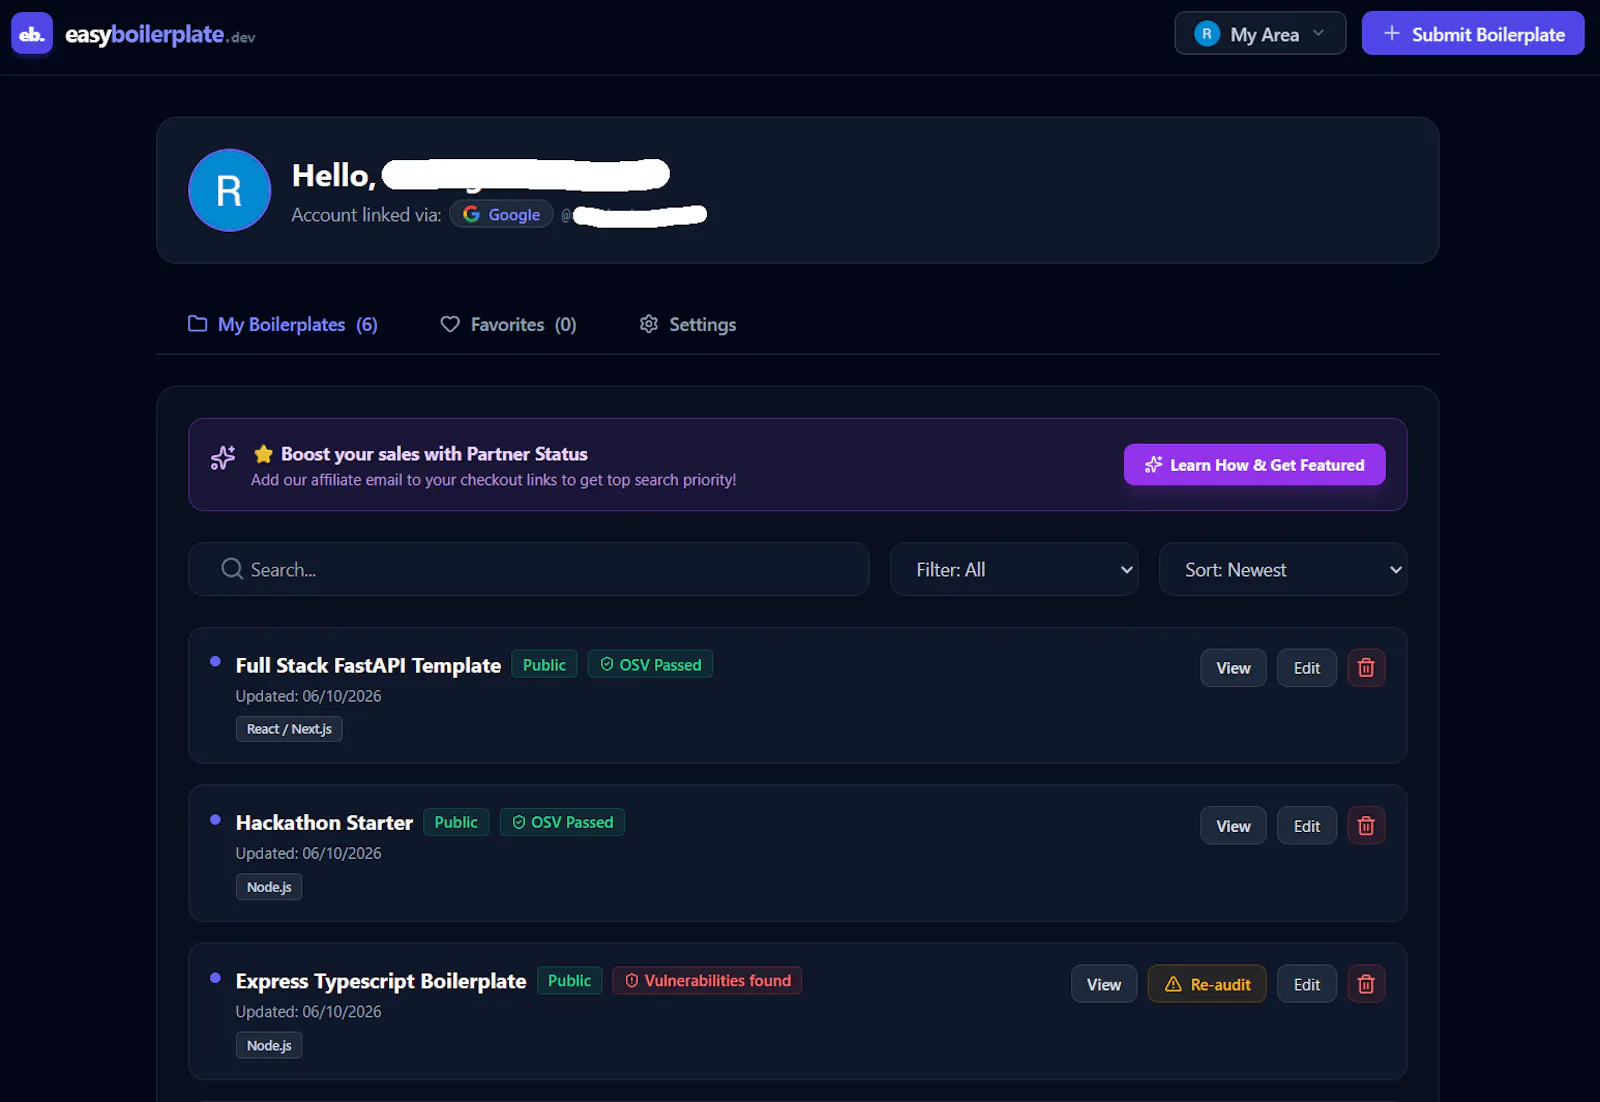Click Learn How & Get Featured
The image size is (1600, 1102).
1255,465
